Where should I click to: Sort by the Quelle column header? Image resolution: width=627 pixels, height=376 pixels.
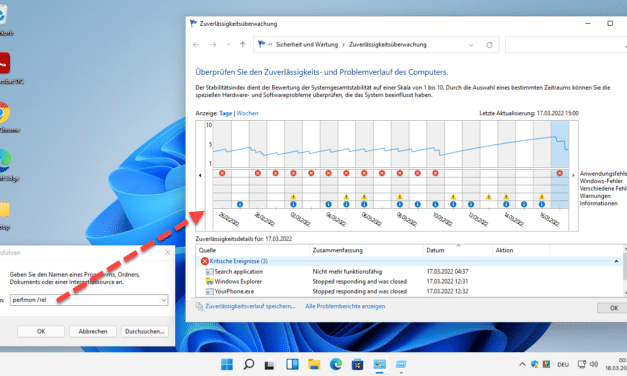coord(253,250)
